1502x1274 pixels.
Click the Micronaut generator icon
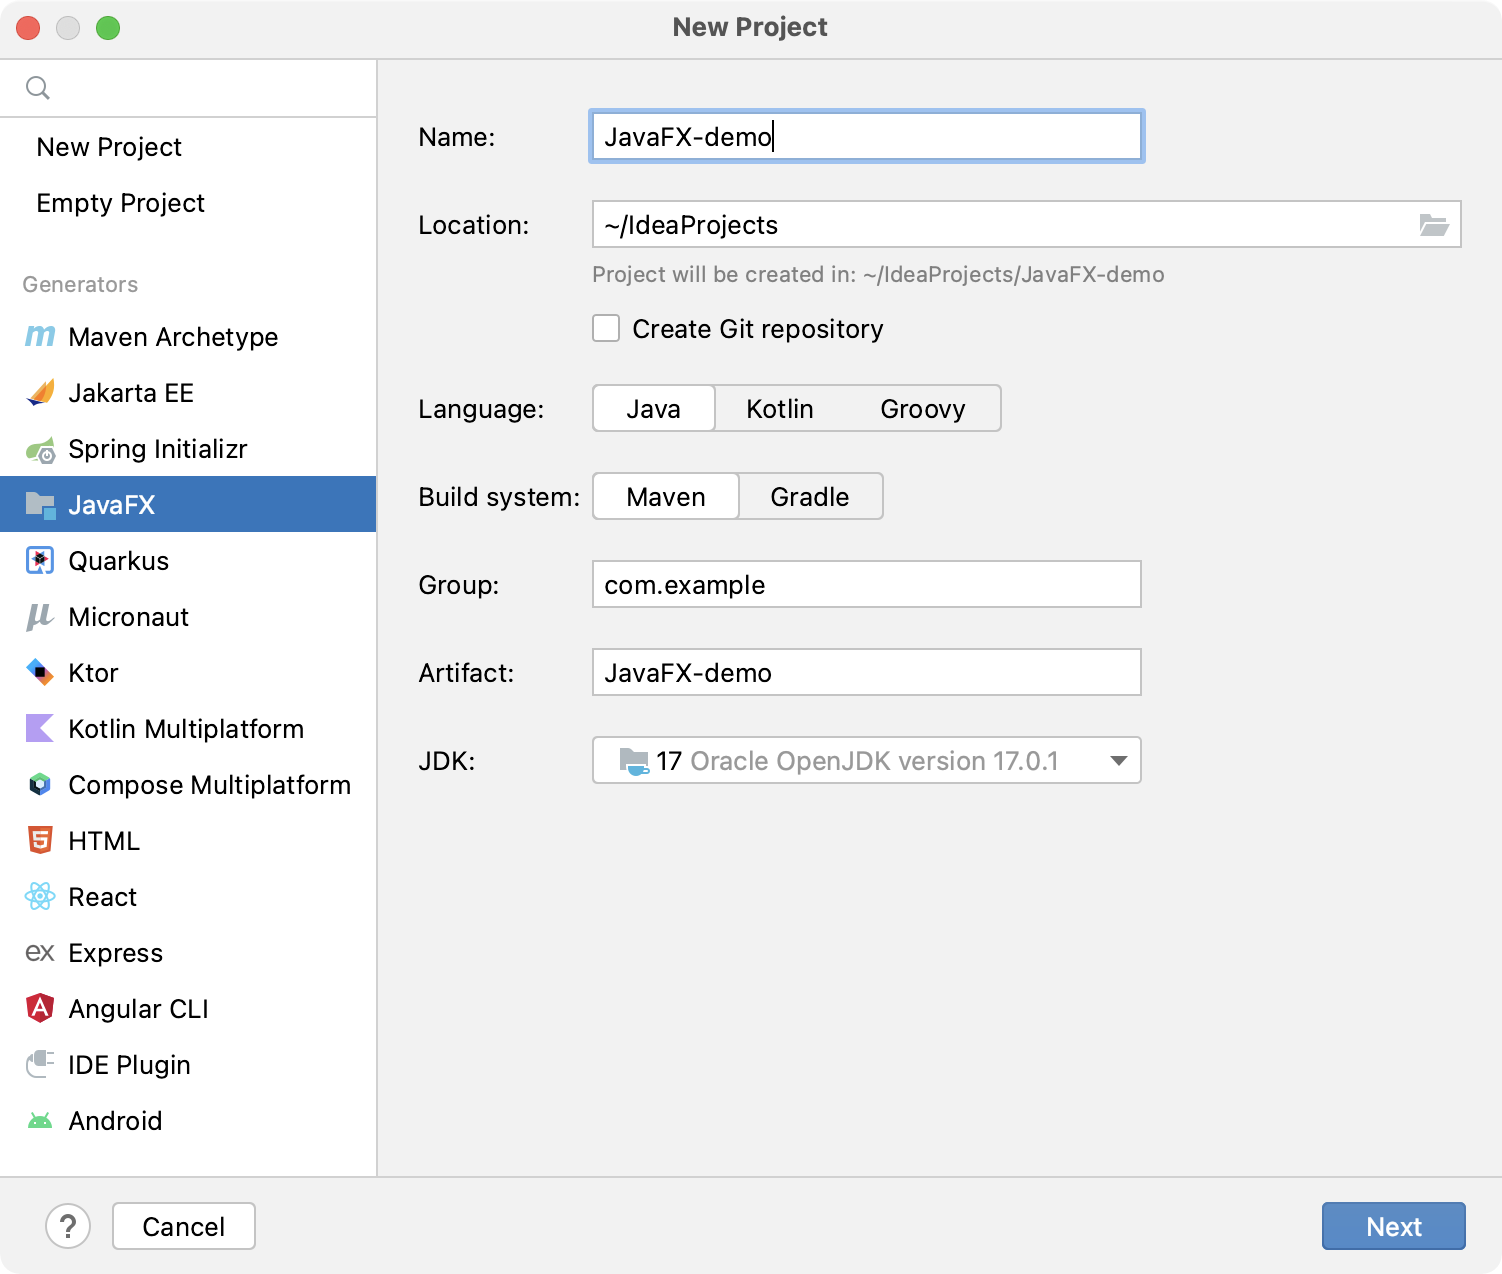coord(39,616)
